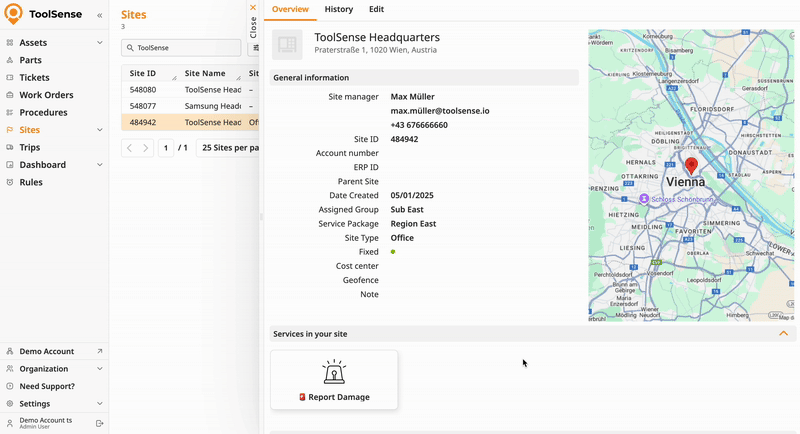Collapse the sidebar with double-chevron icon
800x434 pixels.
(99, 16)
